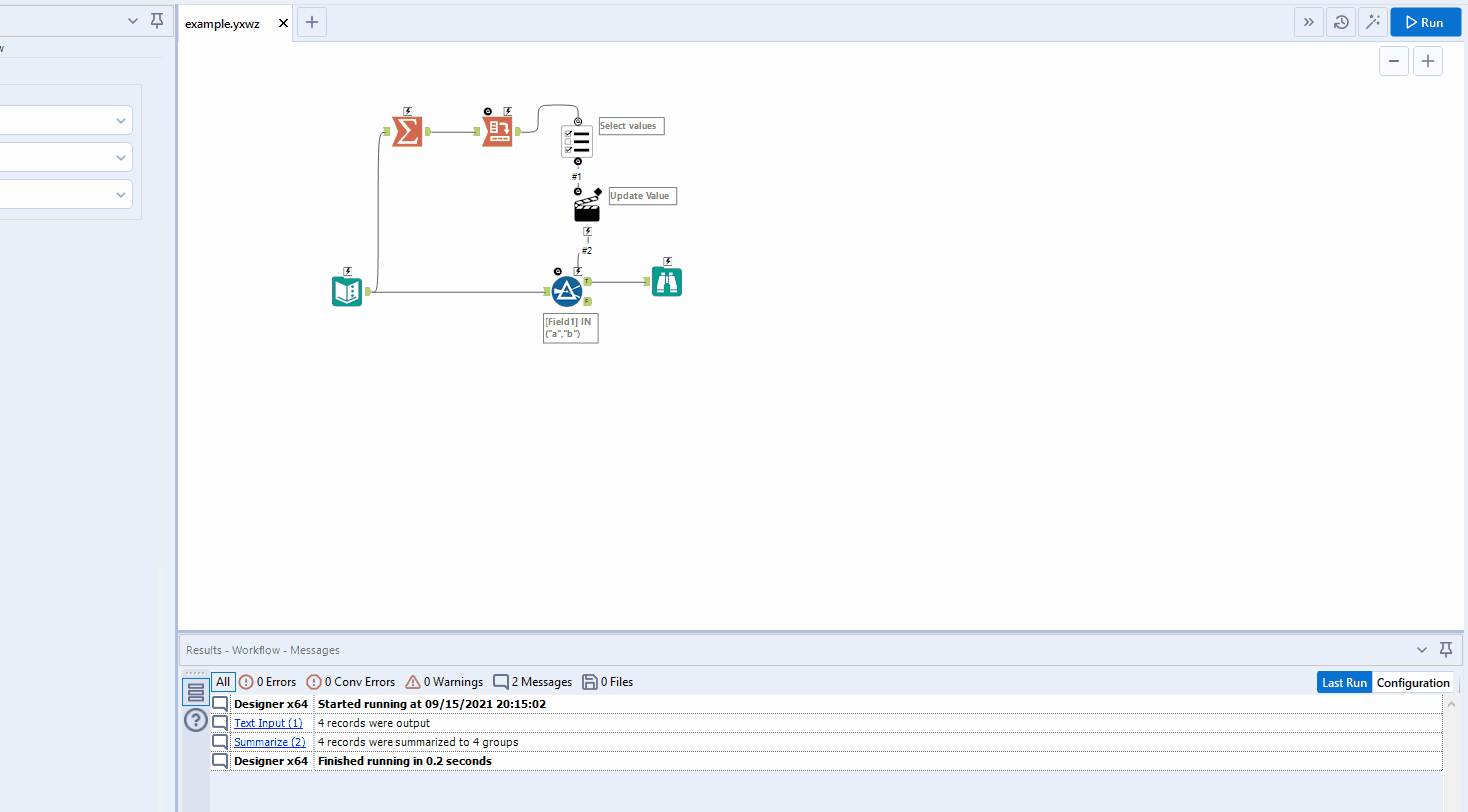Open the Text Input (1) link
Viewport: 1468px width, 812px height.
(268, 723)
